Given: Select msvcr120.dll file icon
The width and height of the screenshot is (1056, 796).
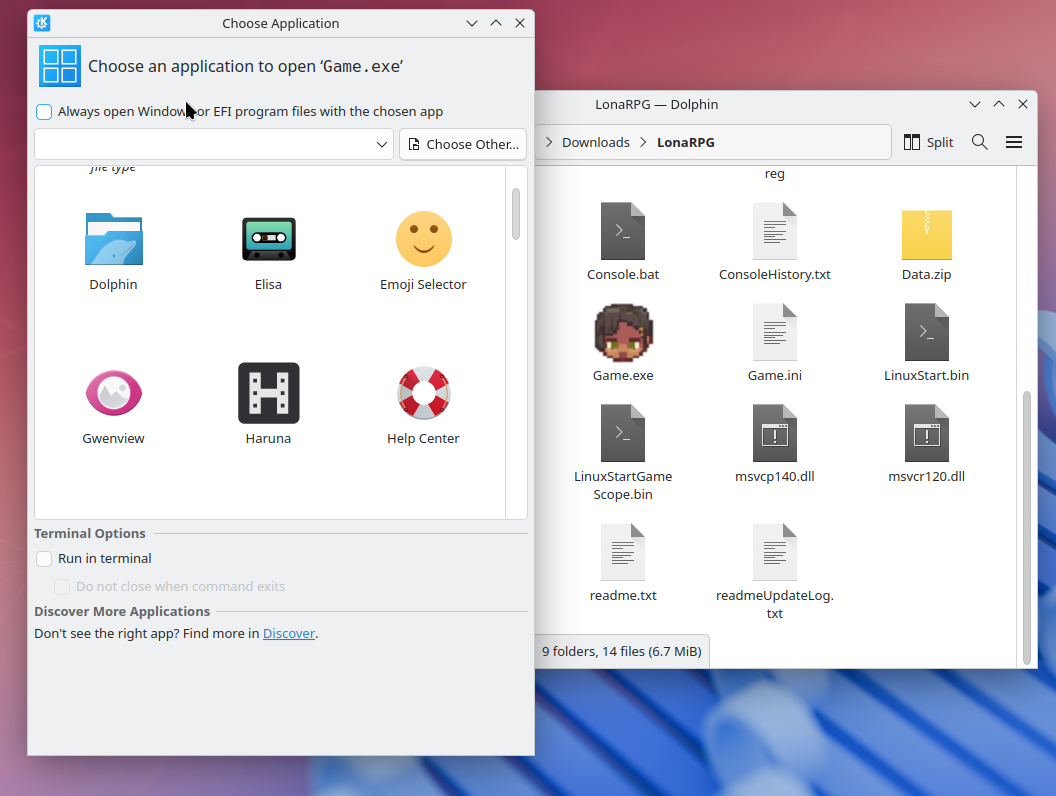Looking at the screenshot, I should [927, 433].
